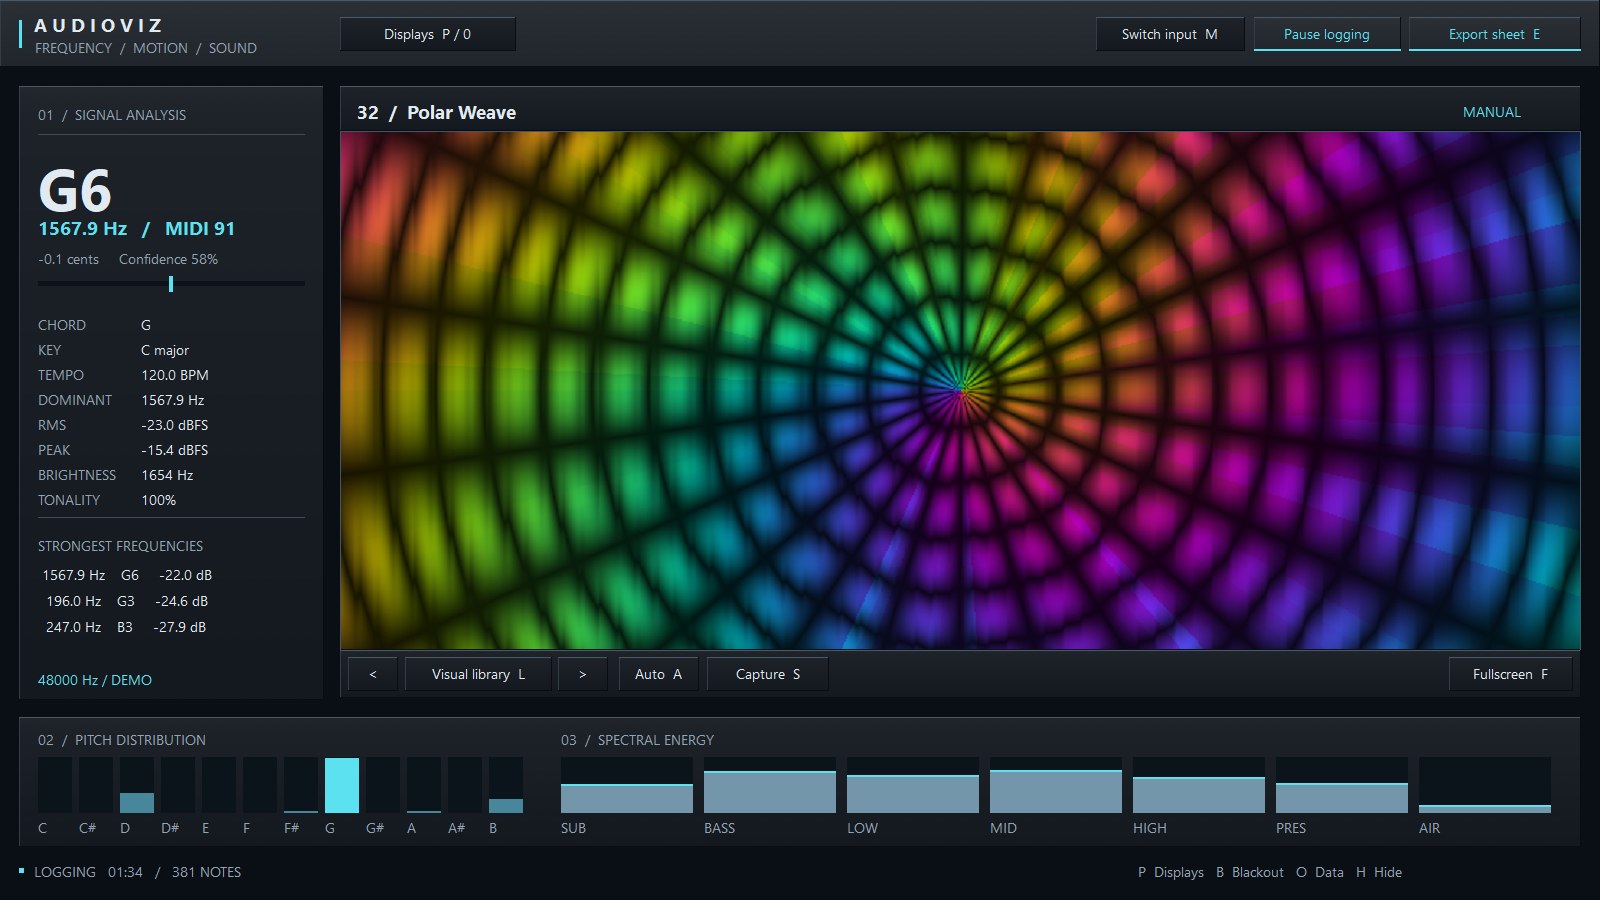Click Export sheet E button
This screenshot has width=1600, height=900.
click(1495, 34)
